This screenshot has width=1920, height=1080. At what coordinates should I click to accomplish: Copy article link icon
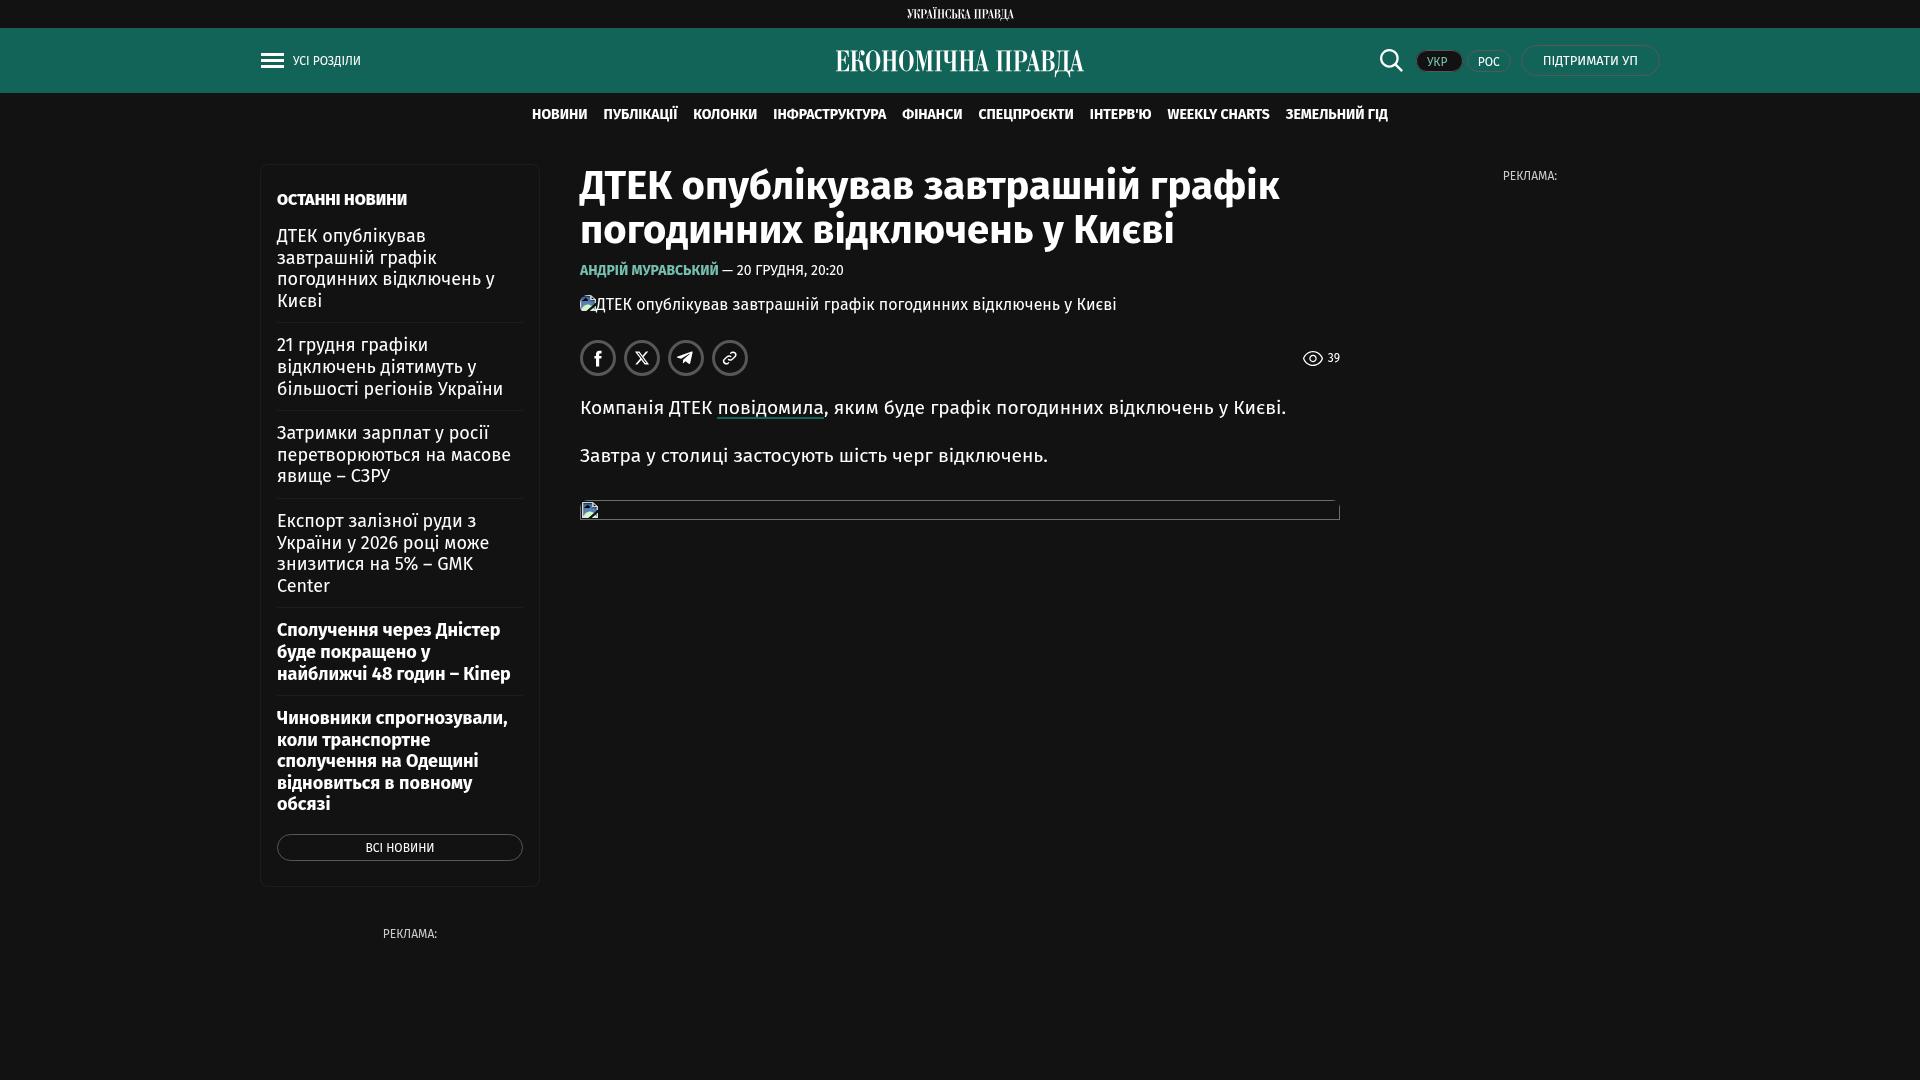730,358
